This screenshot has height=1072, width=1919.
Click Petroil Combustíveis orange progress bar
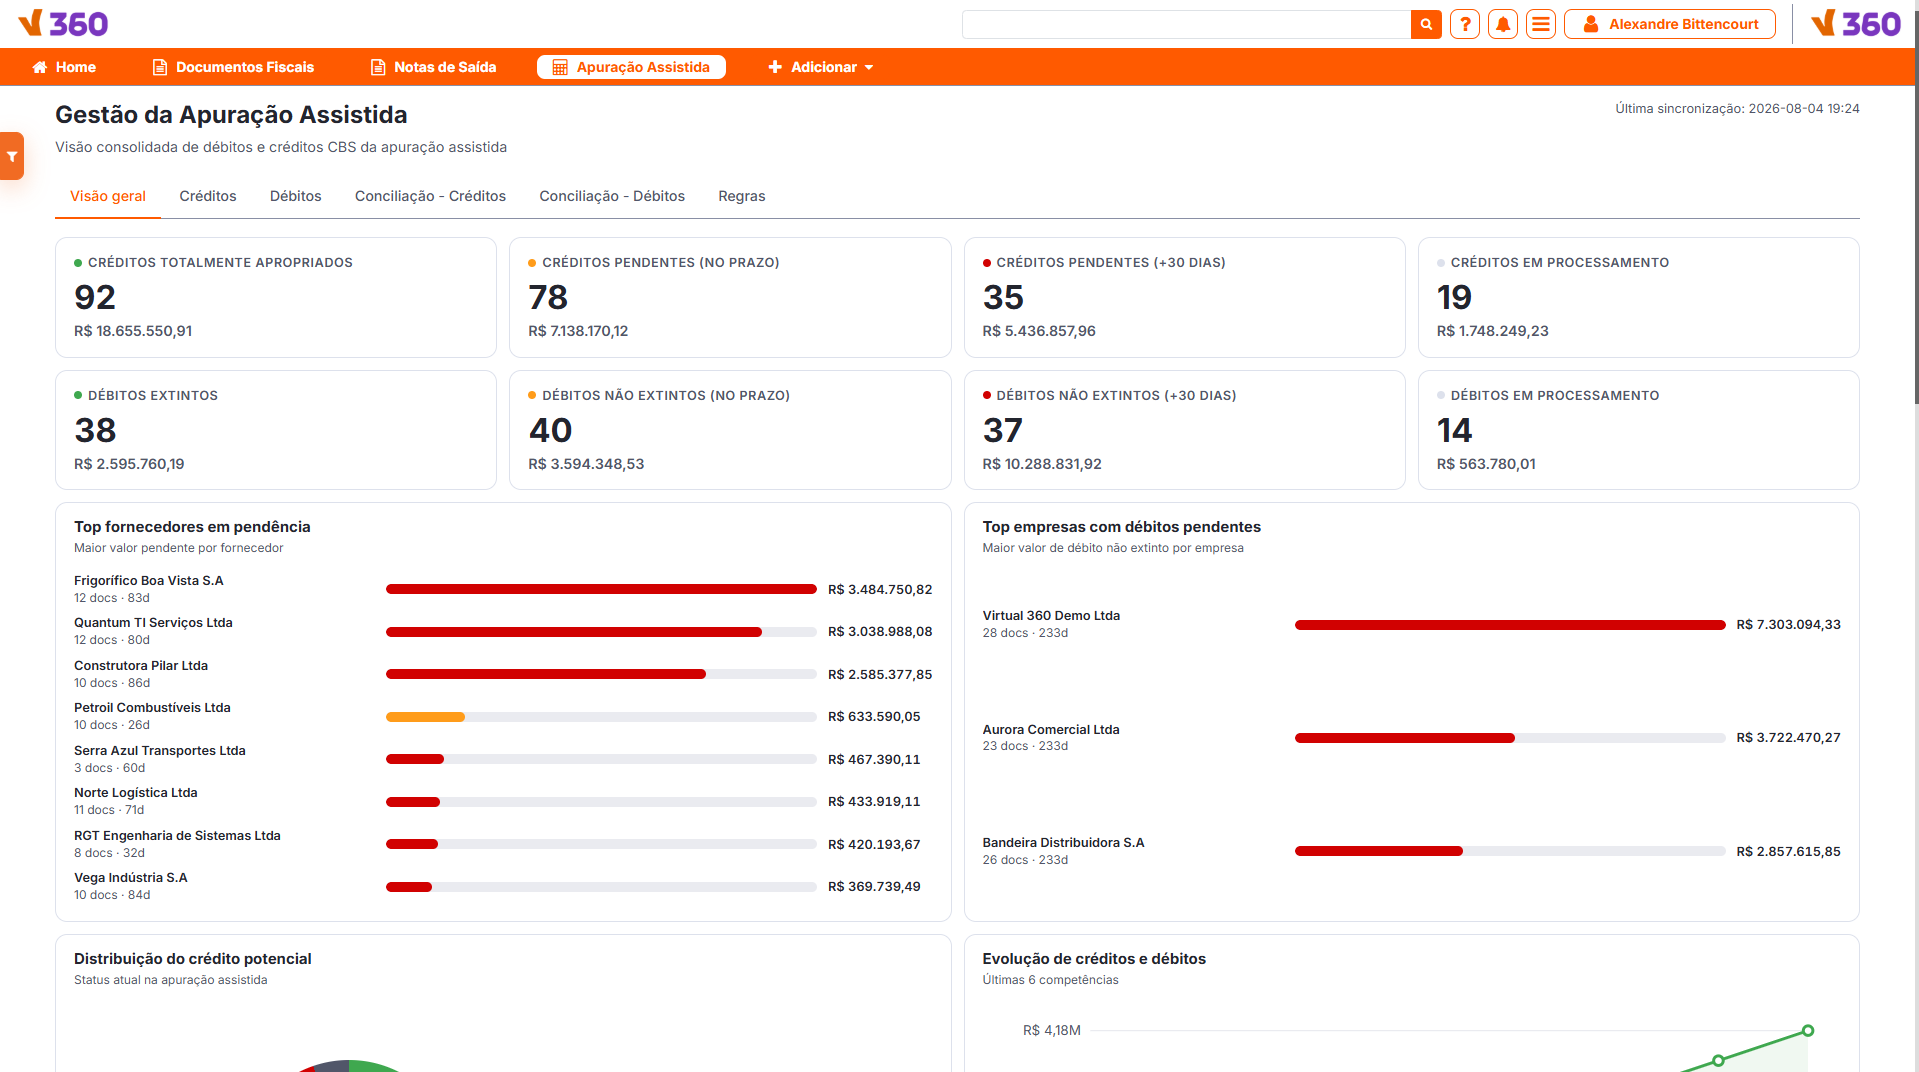425,717
